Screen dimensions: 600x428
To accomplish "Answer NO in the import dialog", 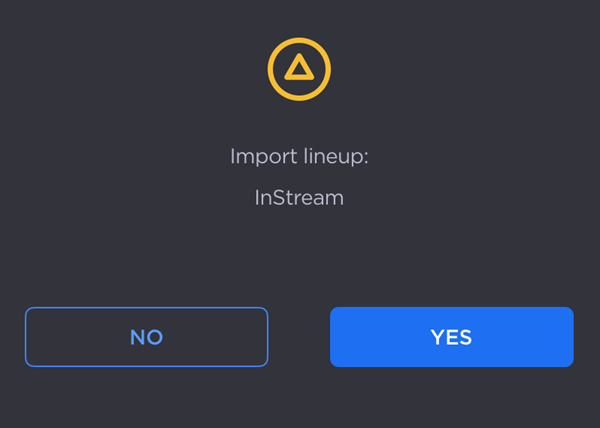I will tap(146, 337).
